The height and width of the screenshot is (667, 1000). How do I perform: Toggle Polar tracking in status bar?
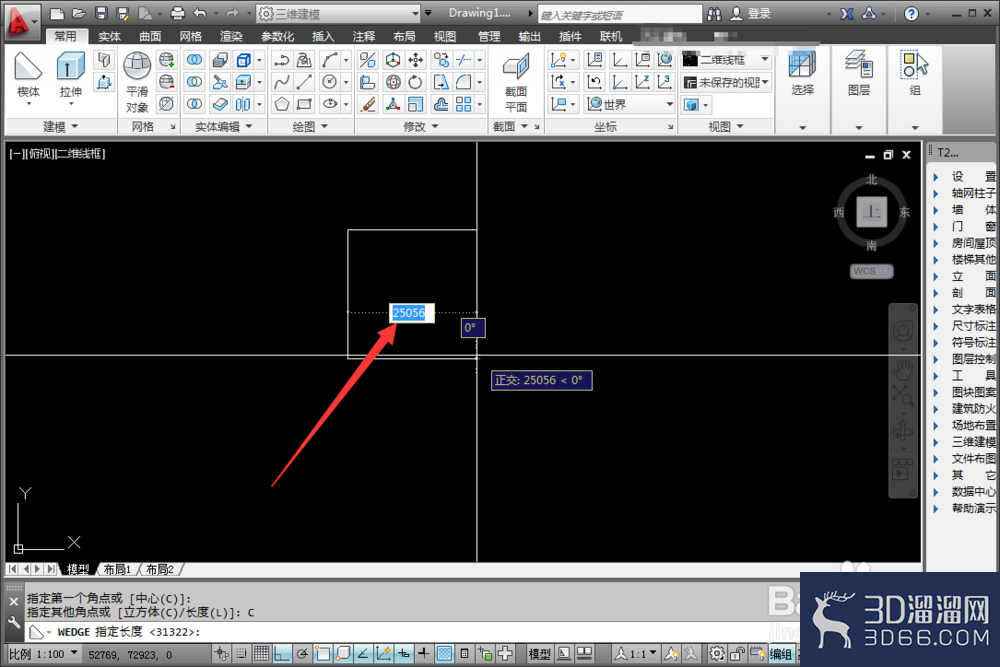pyautogui.click(x=302, y=654)
